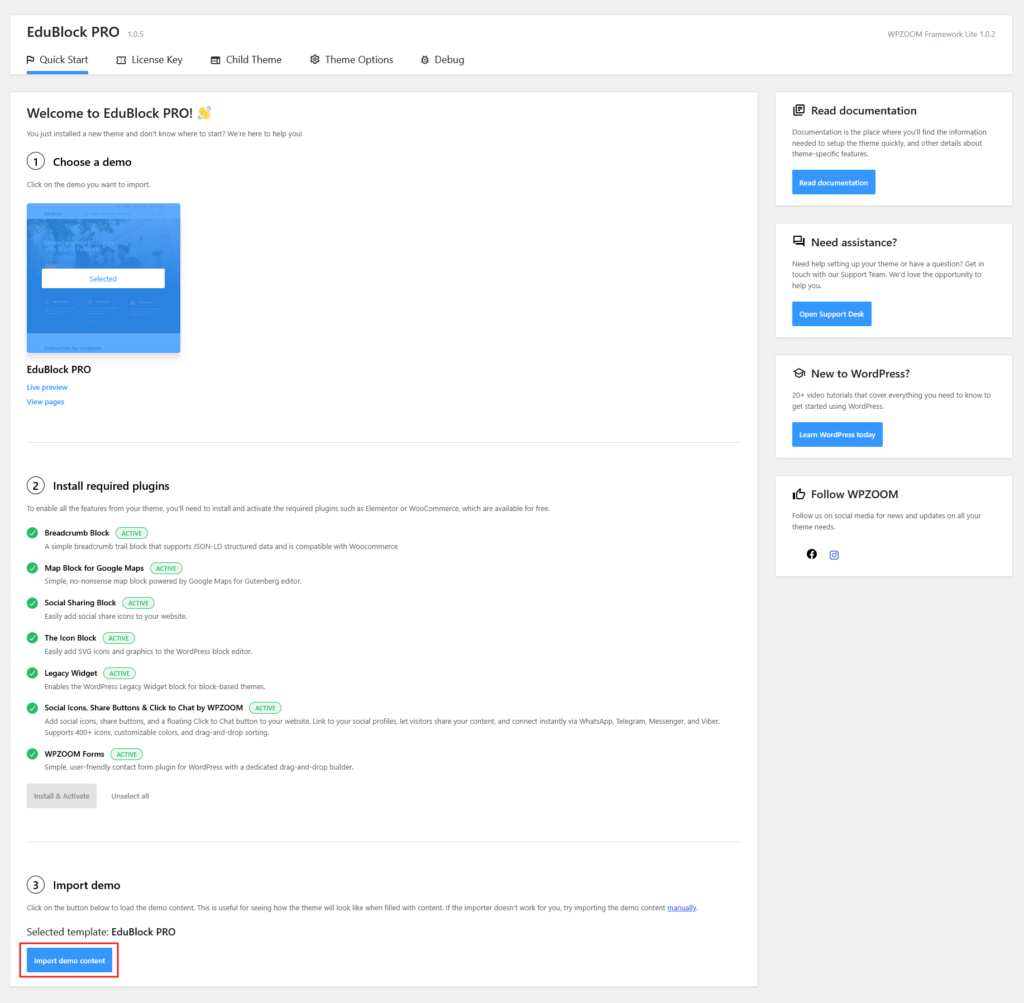Click the Breadcrumb Block plugin name
This screenshot has width=1024, height=1003.
[x=77, y=533]
